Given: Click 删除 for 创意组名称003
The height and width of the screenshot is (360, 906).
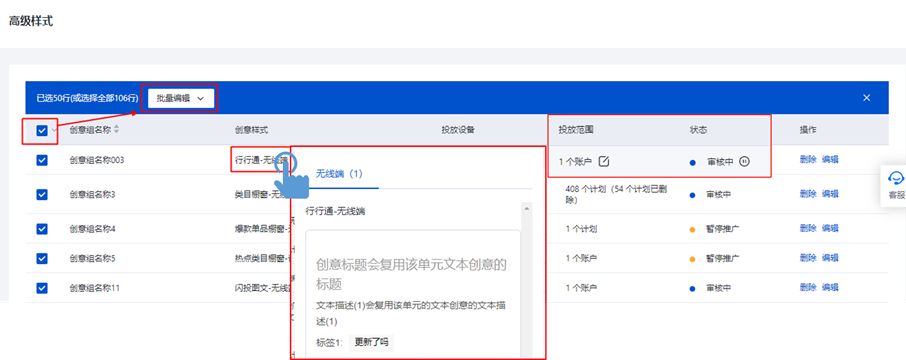Looking at the screenshot, I should 808,160.
